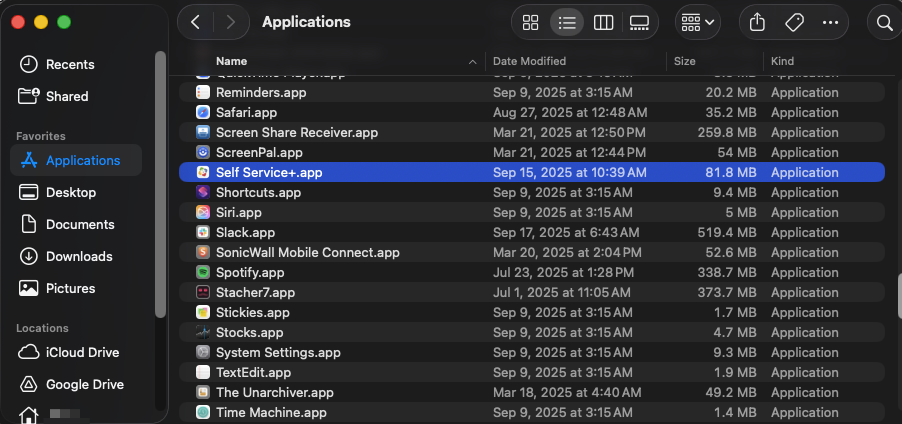This screenshot has height=424, width=902.
Task: Select the Safari.app file name
Action: pyautogui.click(x=246, y=112)
